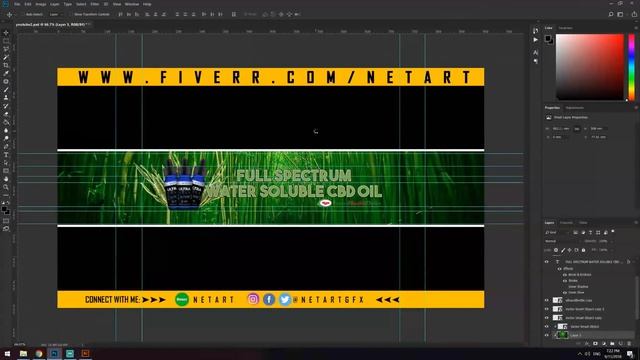This screenshot has width=640, height=360.
Task: Open the Image menu
Action: [40, 4]
